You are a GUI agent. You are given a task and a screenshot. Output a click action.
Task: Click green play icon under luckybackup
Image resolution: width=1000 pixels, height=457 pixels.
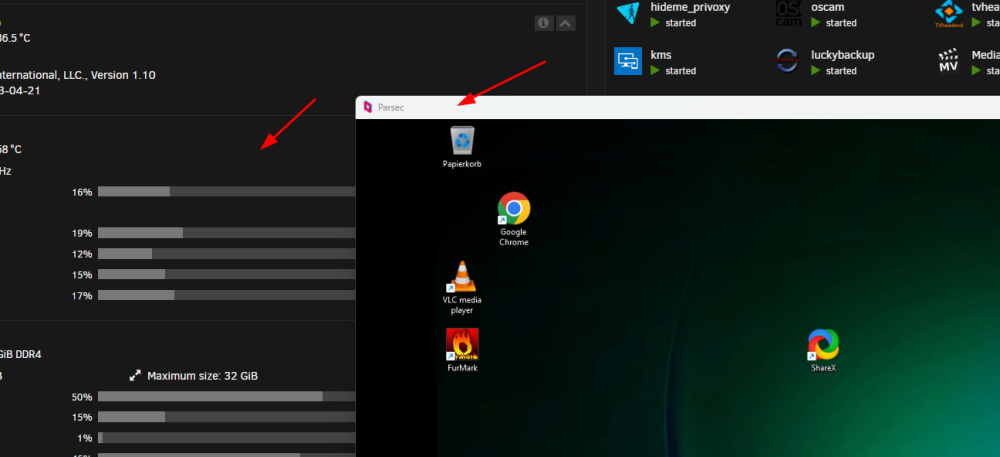tap(816, 70)
